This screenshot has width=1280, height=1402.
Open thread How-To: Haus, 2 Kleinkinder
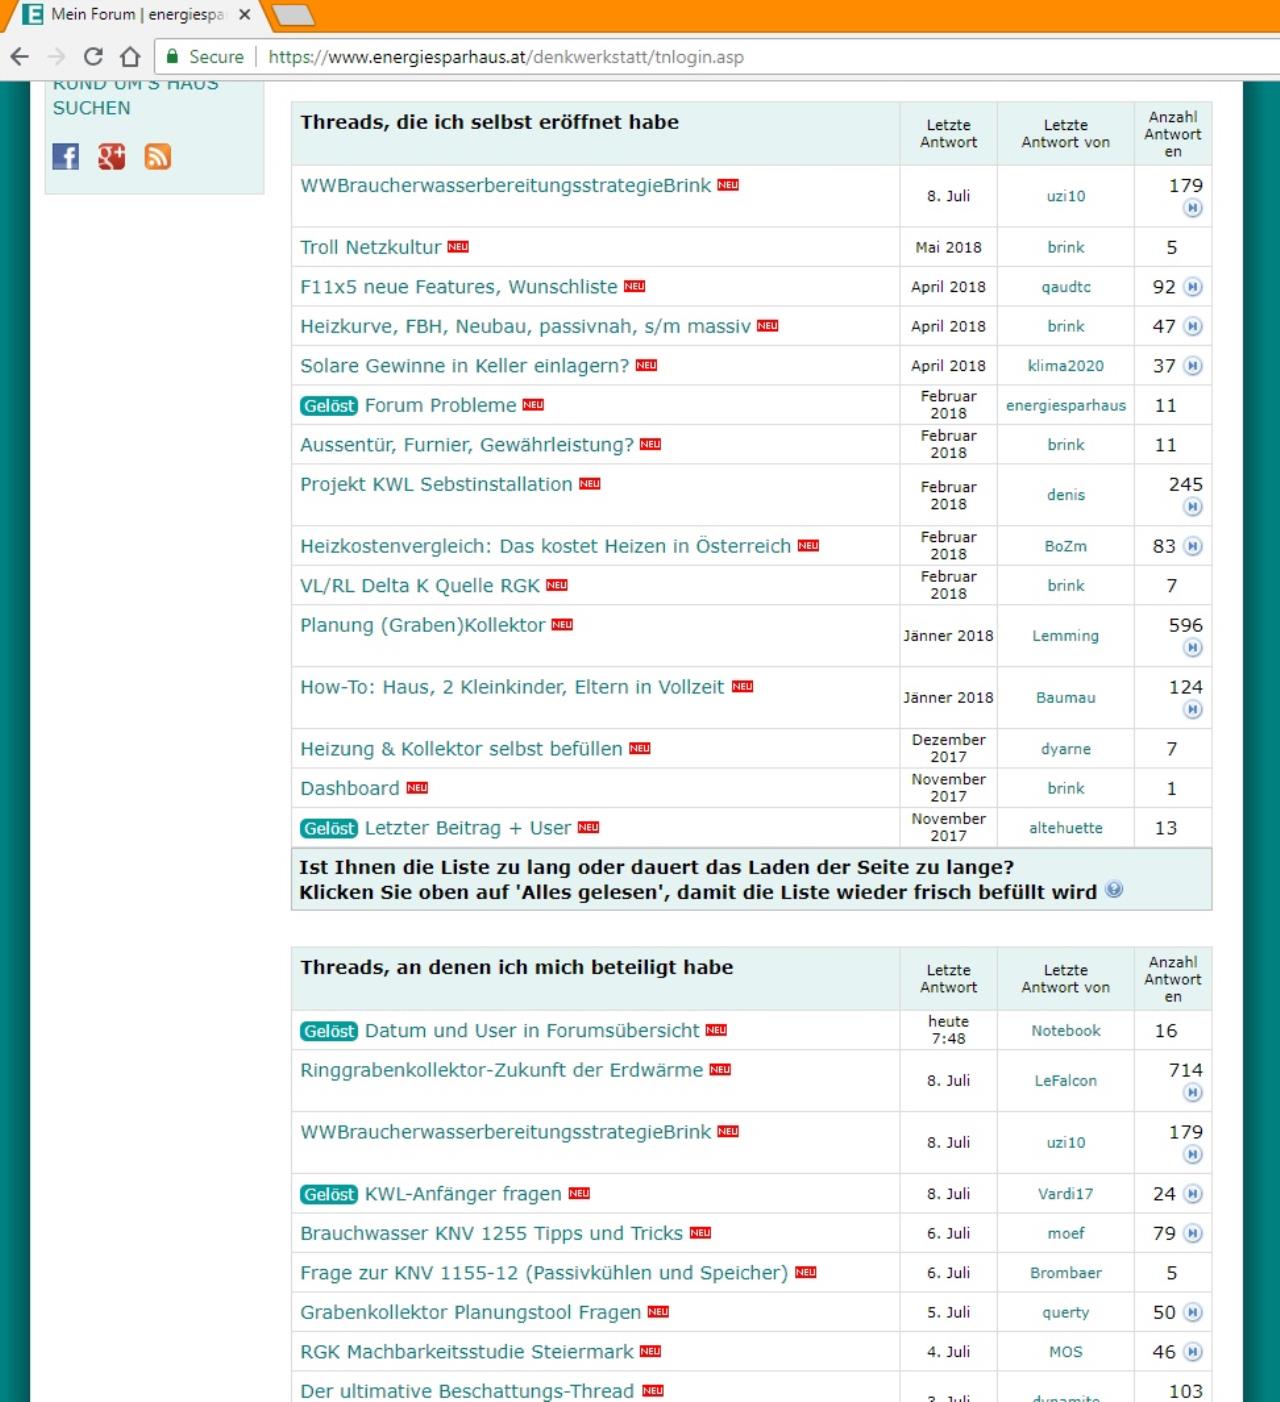click(x=512, y=687)
